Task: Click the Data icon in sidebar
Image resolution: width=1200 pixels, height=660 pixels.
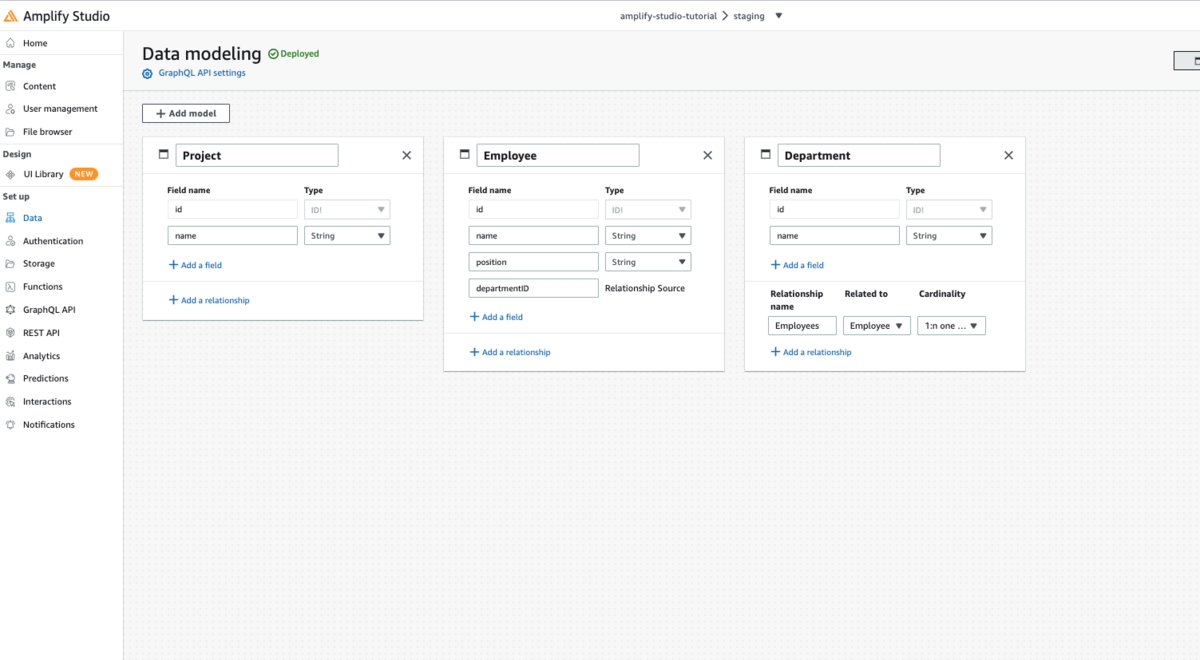Action: coord(10,218)
